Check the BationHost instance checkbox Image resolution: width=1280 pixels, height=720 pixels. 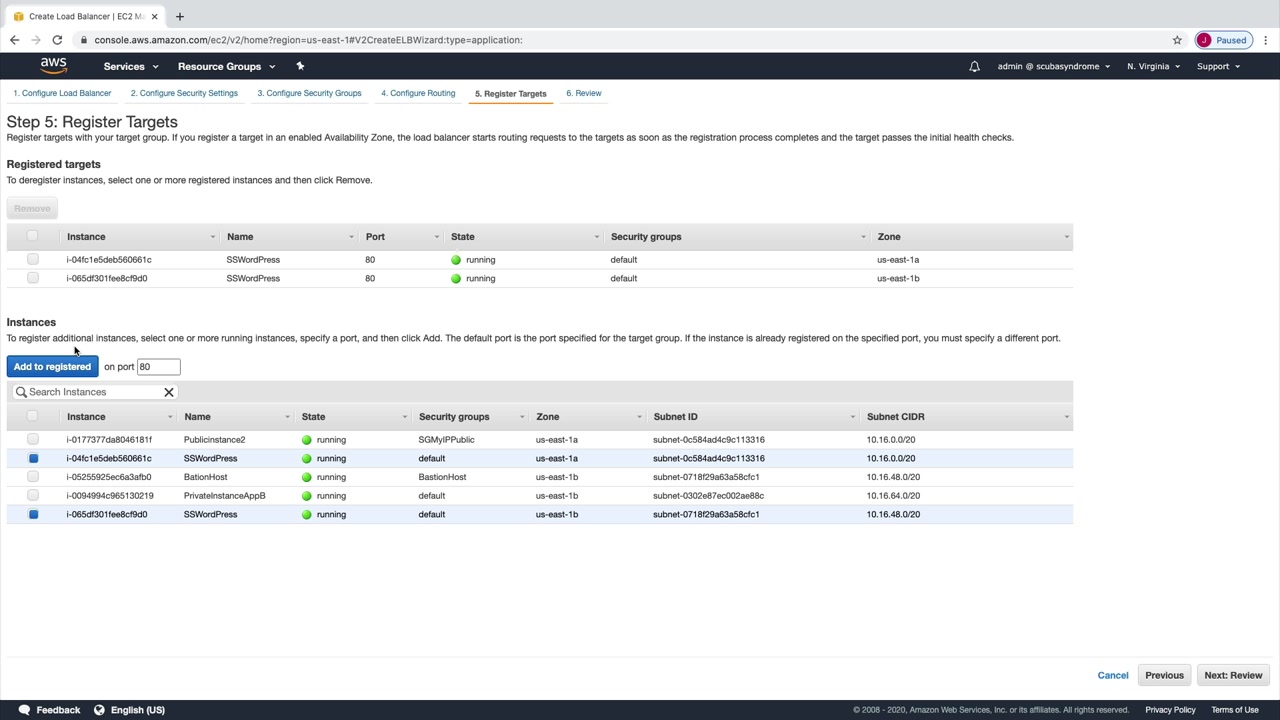(33, 477)
